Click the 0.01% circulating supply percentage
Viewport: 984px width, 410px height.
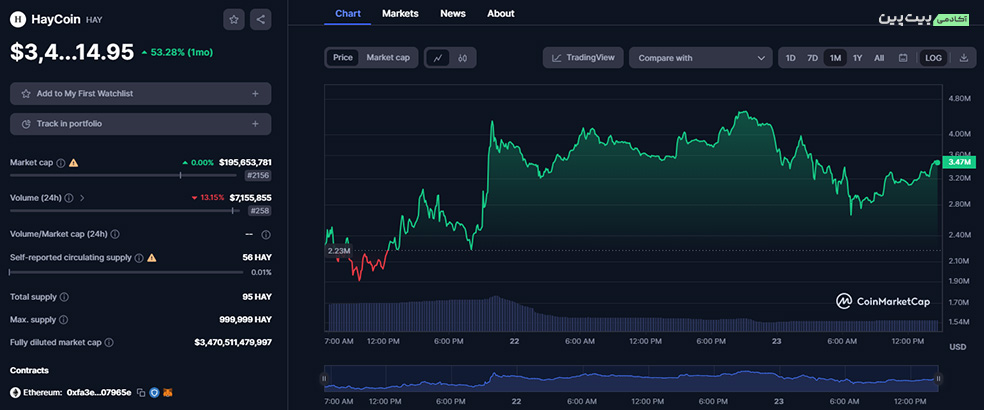point(261,272)
